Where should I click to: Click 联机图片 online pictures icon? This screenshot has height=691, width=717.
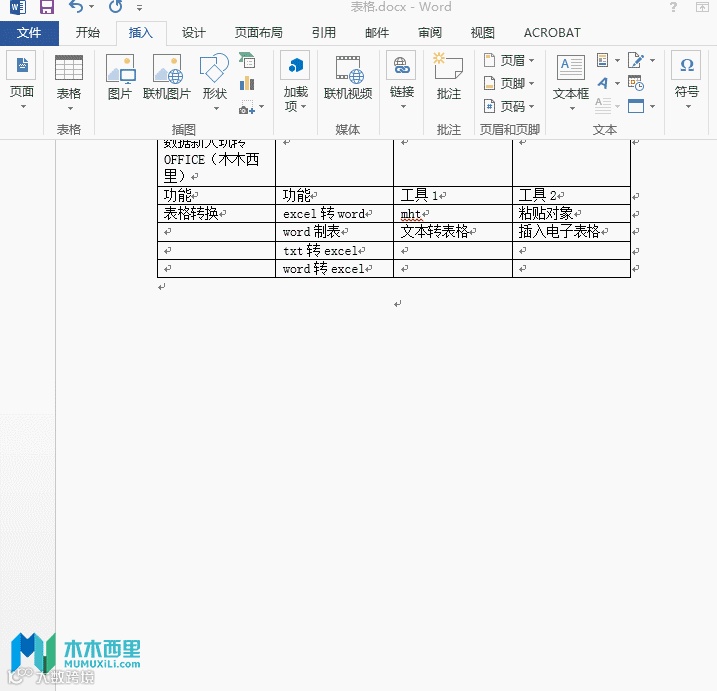point(167,77)
